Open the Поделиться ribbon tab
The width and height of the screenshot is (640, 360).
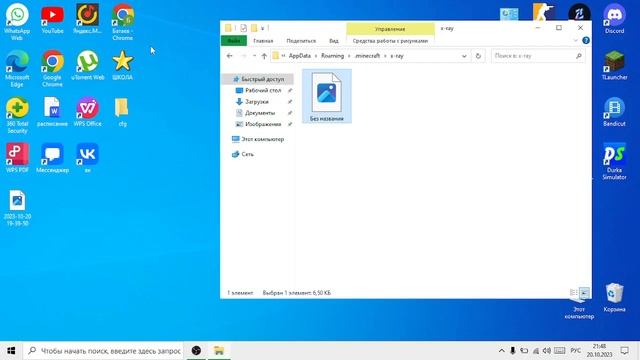point(301,41)
